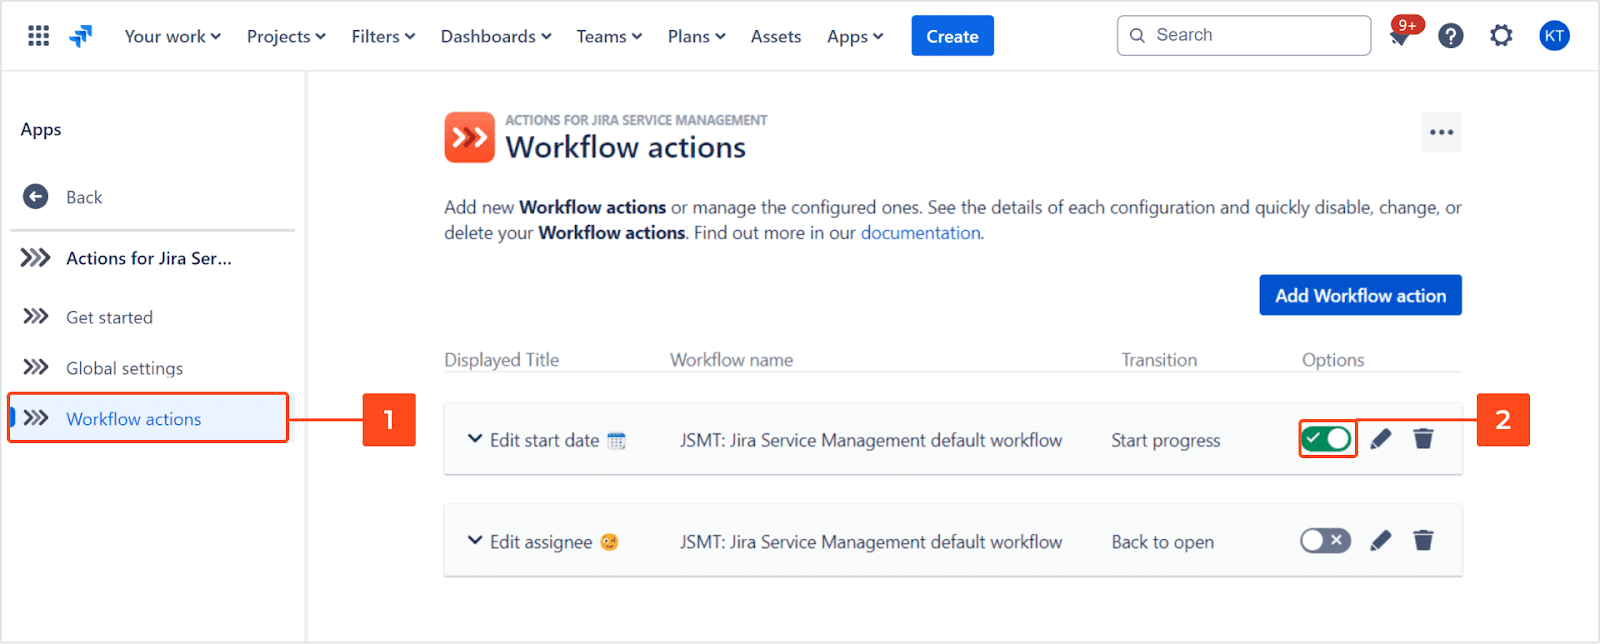Expand the Edit start date row chevron

475,439
